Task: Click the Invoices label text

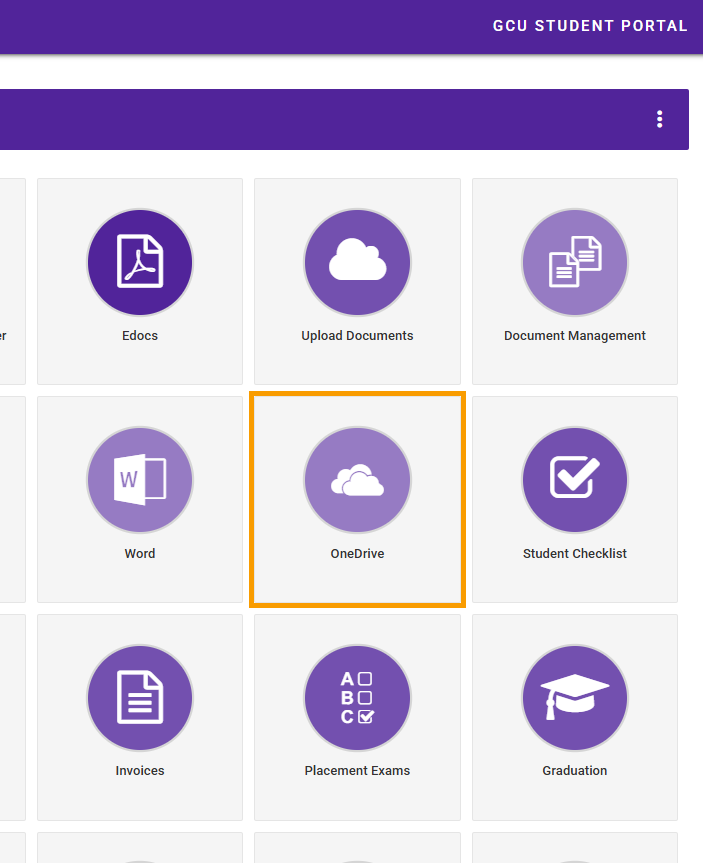Action: click(140, 771)
